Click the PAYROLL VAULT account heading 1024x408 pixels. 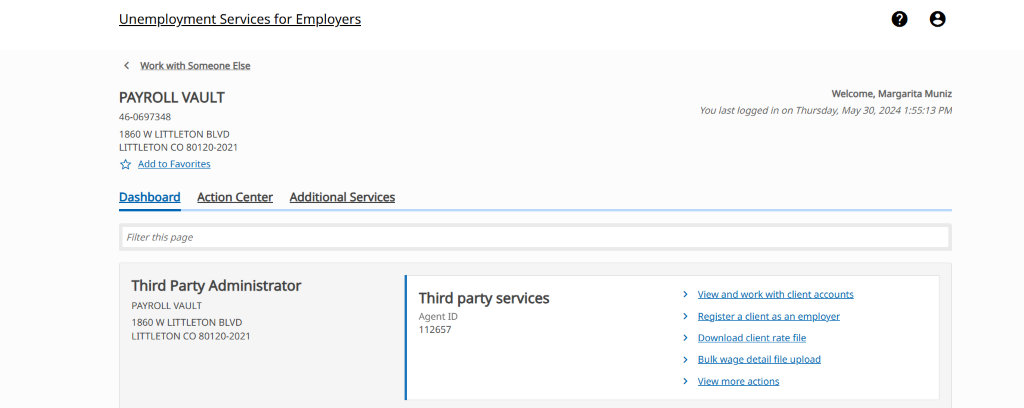172,98
